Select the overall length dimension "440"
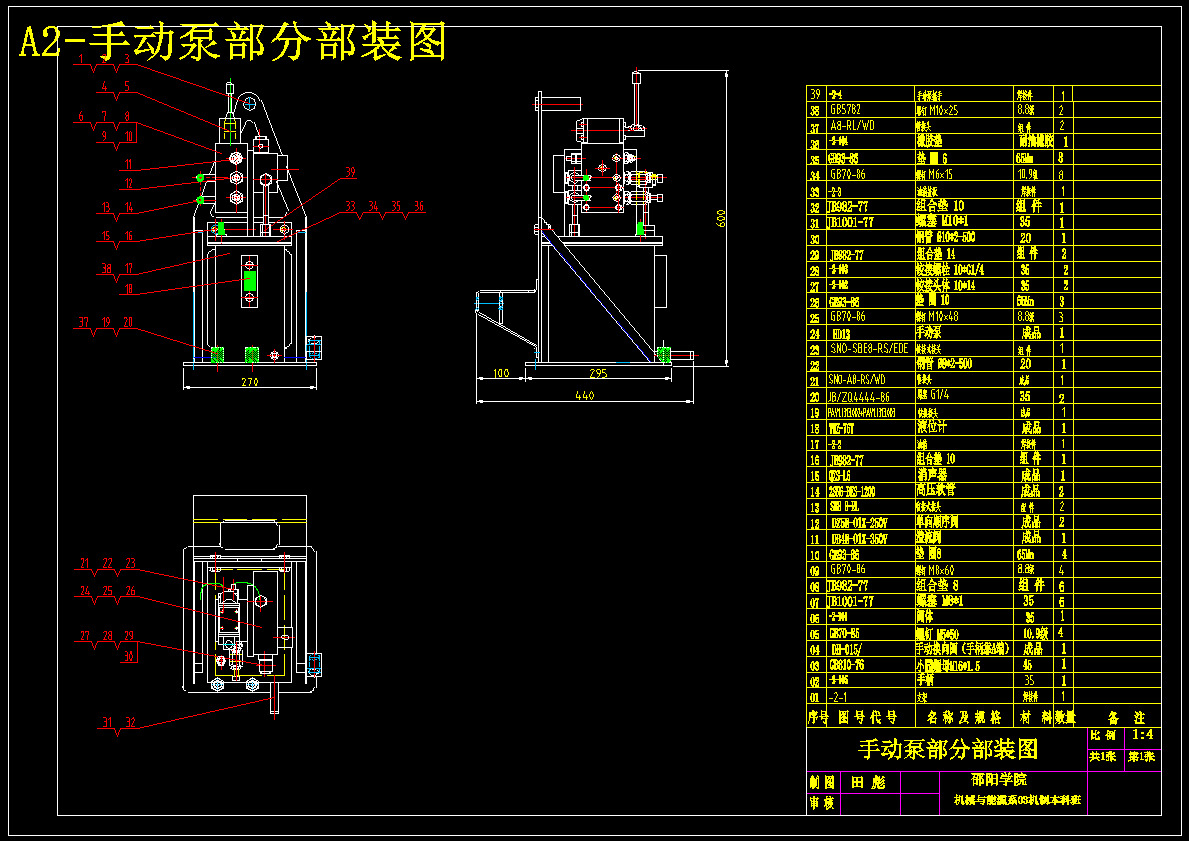This screenshot has height=841, width=1189. click(585, 395)
